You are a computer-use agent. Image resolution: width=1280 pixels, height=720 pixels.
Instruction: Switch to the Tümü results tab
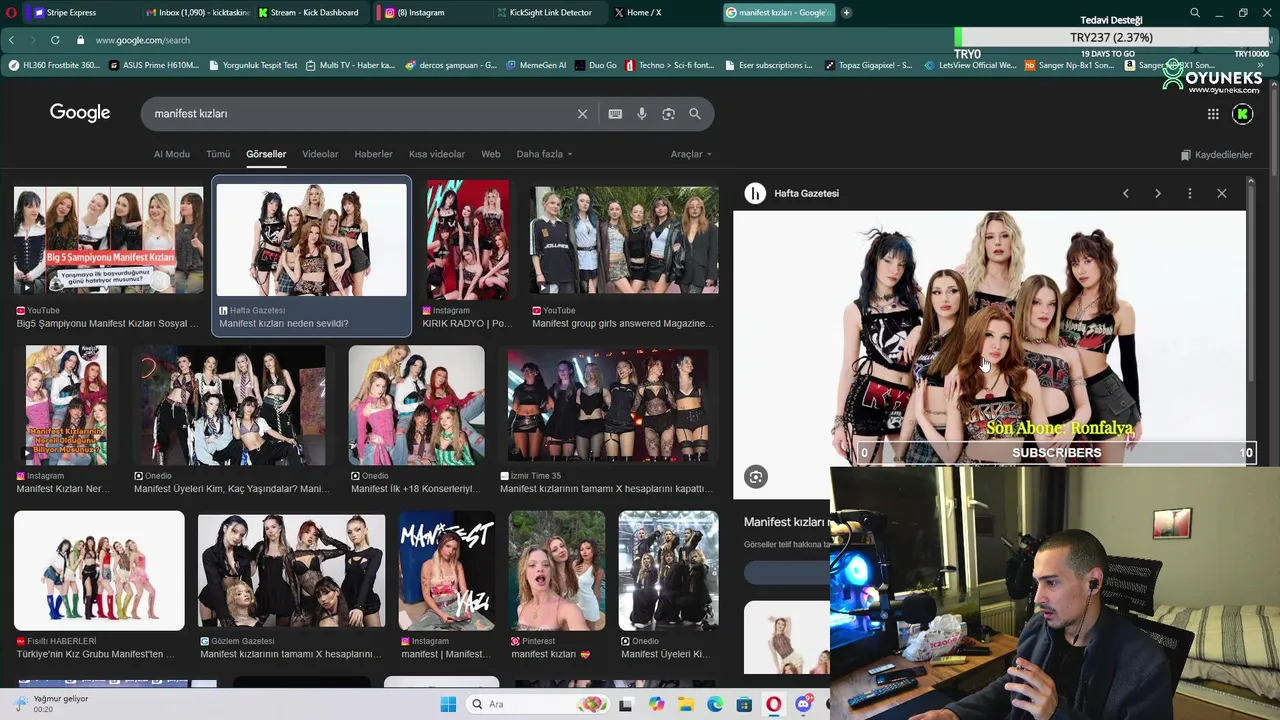218,154
